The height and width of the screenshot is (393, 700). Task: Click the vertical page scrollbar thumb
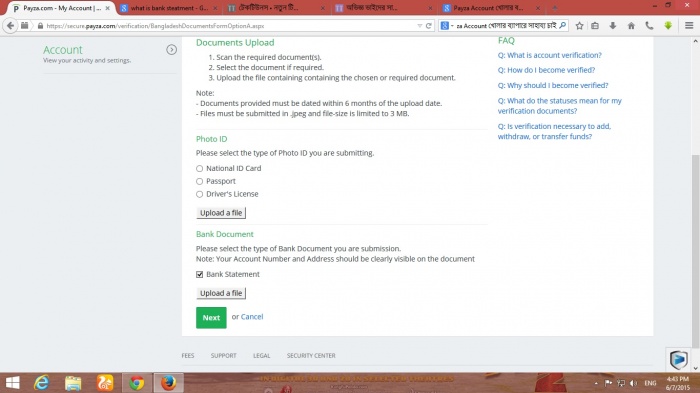[x=695, y=250]
